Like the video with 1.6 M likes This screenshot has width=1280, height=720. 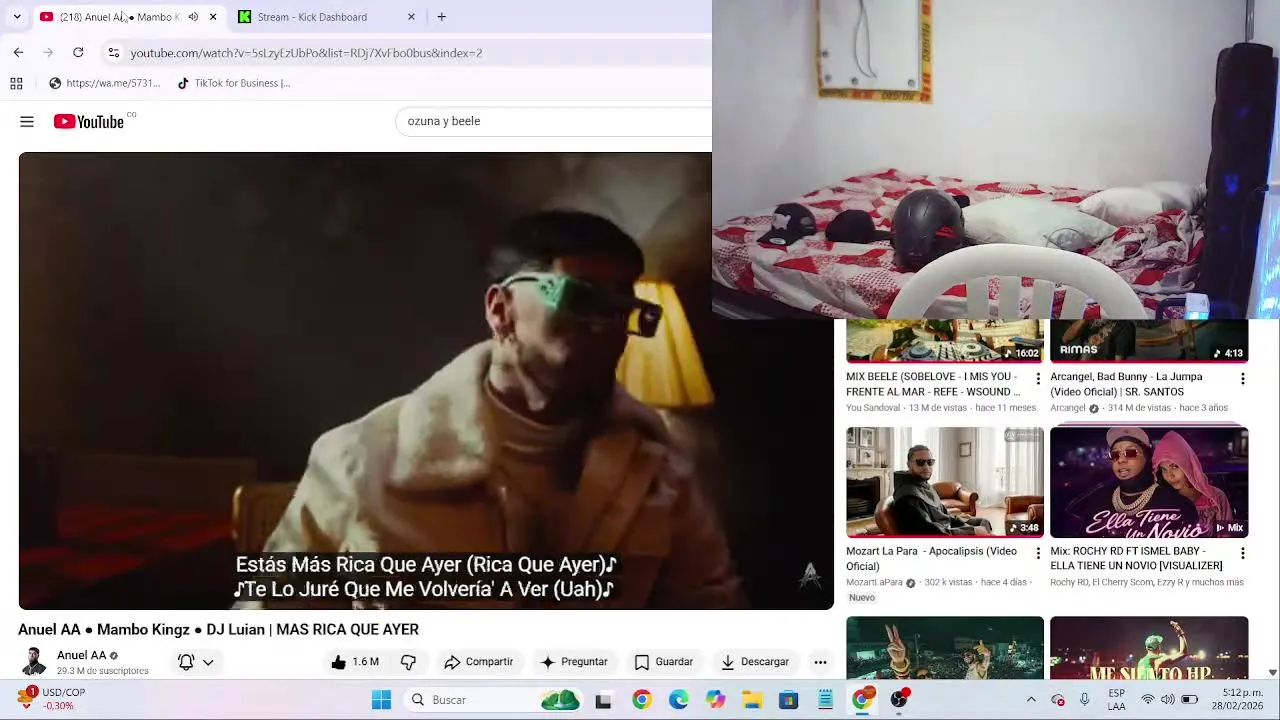click(355, 662)
